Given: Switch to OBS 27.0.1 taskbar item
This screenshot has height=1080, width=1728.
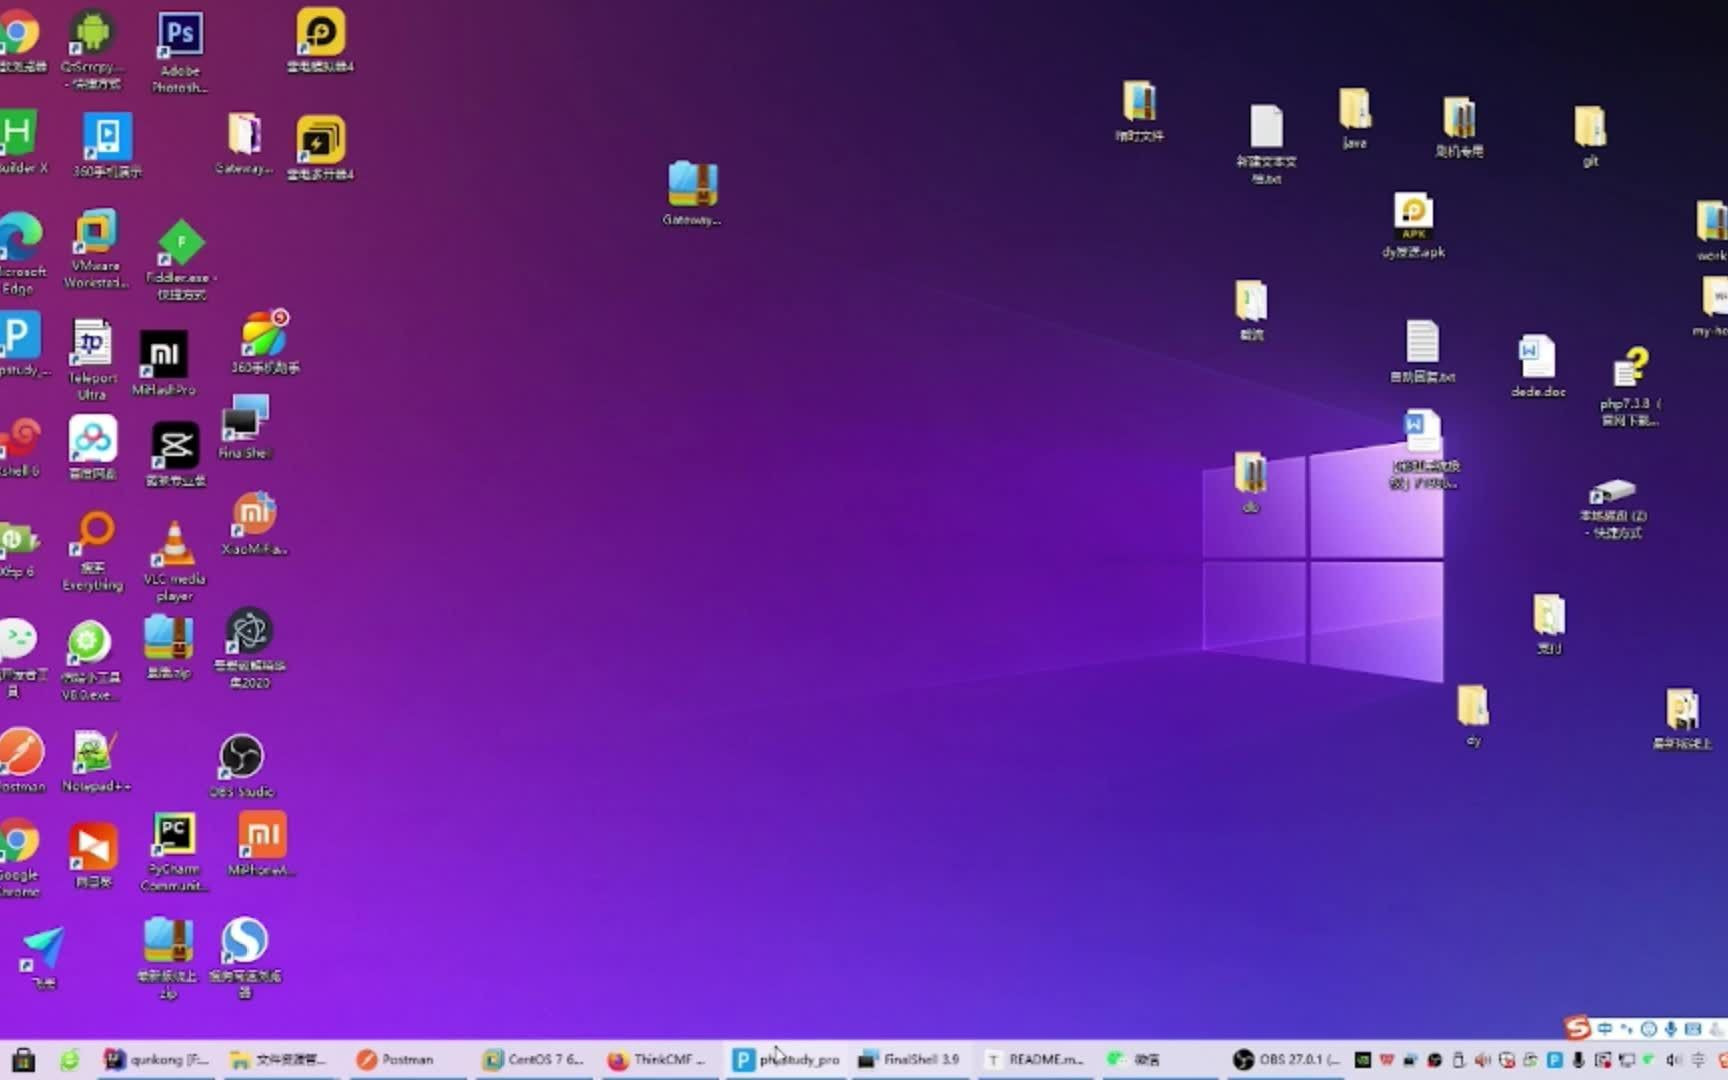Looking at the screenshot, I should pos(1287,1059).
